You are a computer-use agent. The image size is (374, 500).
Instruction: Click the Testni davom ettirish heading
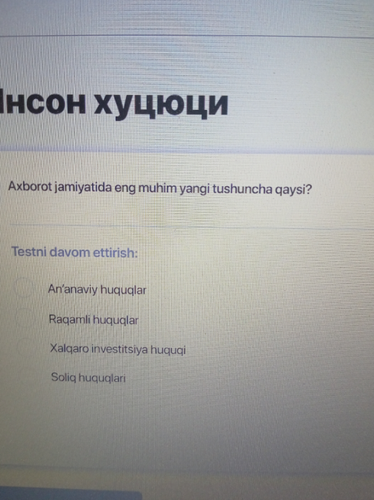[74, 252]
